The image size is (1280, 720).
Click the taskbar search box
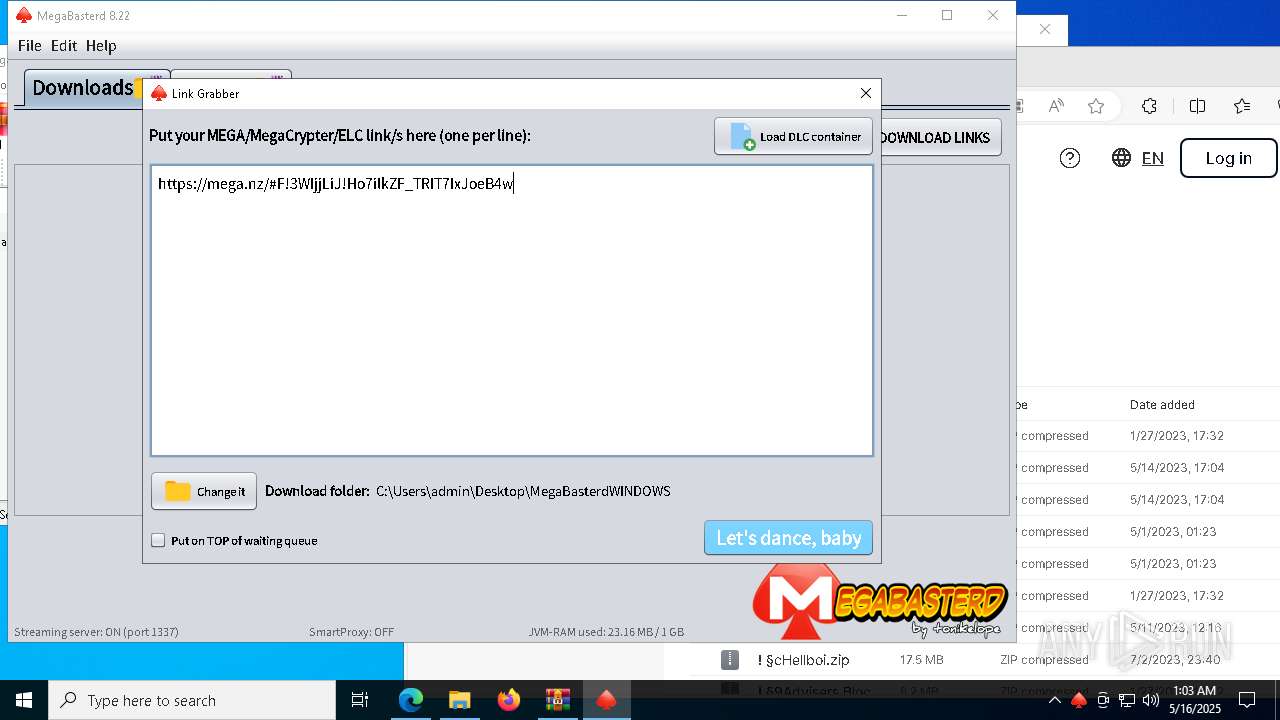click(192, 700)
